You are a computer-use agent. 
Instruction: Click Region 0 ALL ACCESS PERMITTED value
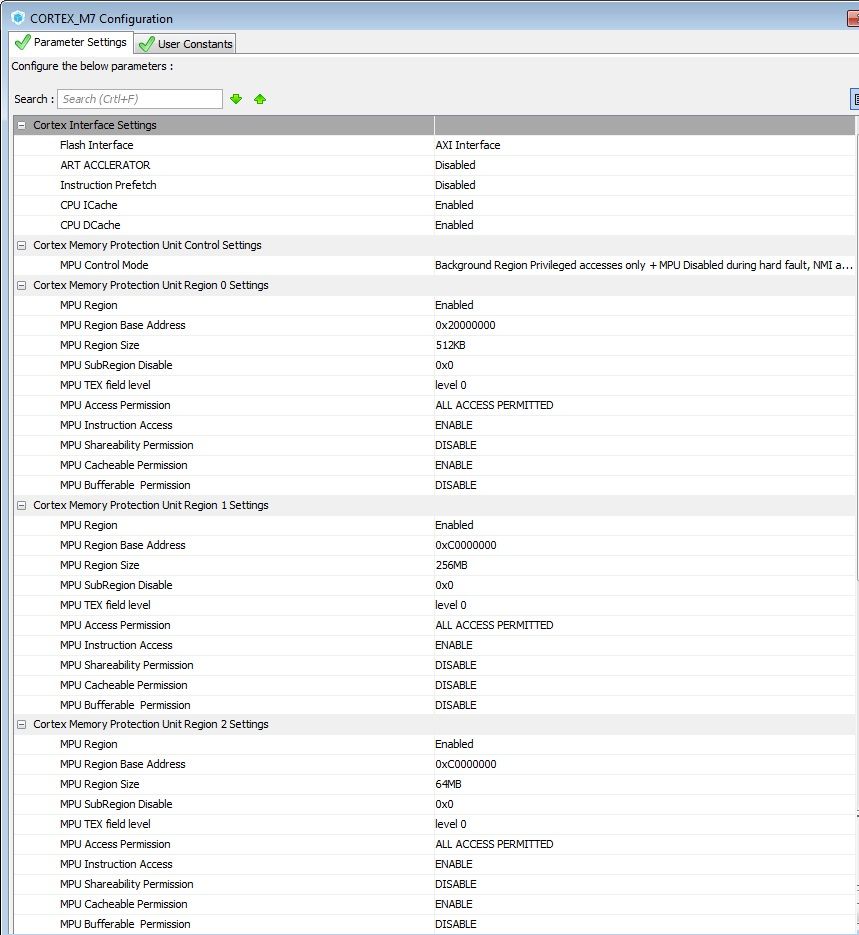coord(494,405)
